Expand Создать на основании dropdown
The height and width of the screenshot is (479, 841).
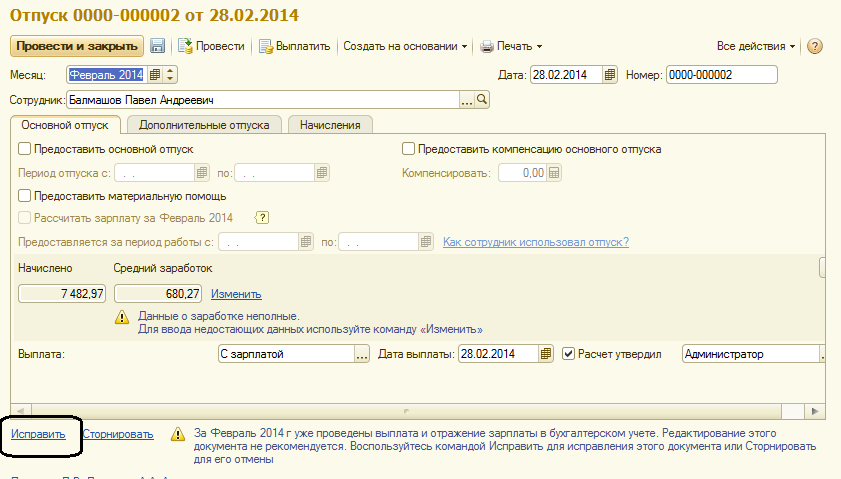405,46
